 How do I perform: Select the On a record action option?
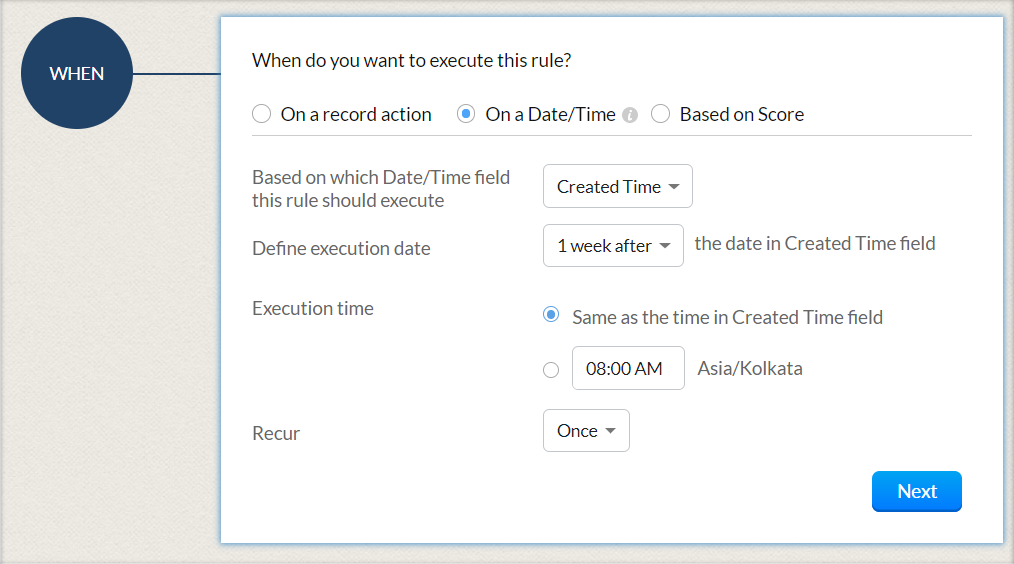coord(262,114)
